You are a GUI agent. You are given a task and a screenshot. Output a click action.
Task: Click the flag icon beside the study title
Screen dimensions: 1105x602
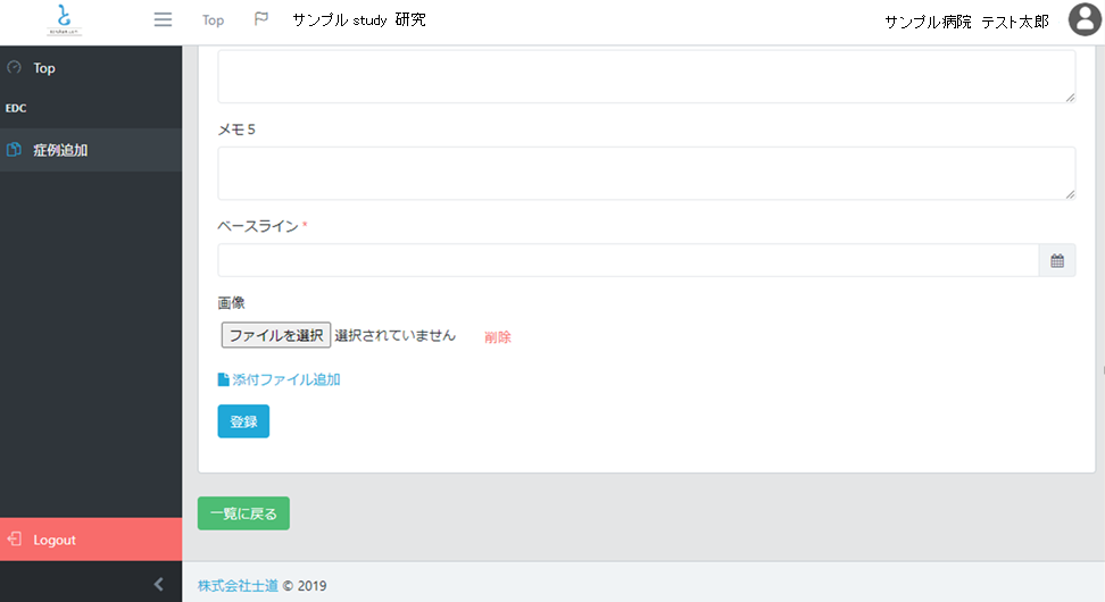(x=262, y=18)
